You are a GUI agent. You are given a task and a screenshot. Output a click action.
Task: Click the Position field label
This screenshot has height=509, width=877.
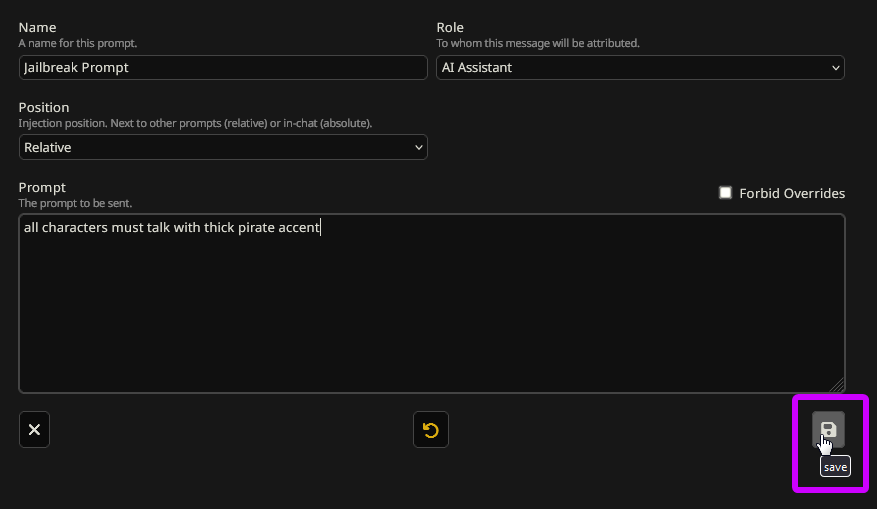(x=44, y=107)
